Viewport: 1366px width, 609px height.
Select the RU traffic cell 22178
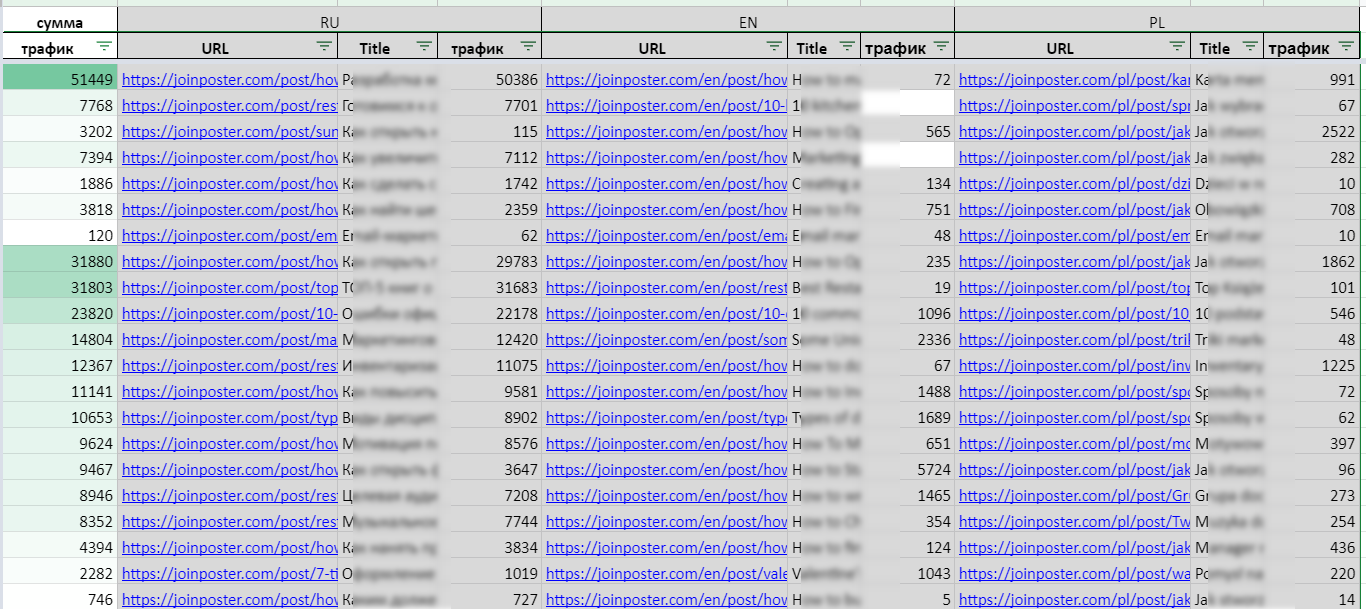click(490, 313)
